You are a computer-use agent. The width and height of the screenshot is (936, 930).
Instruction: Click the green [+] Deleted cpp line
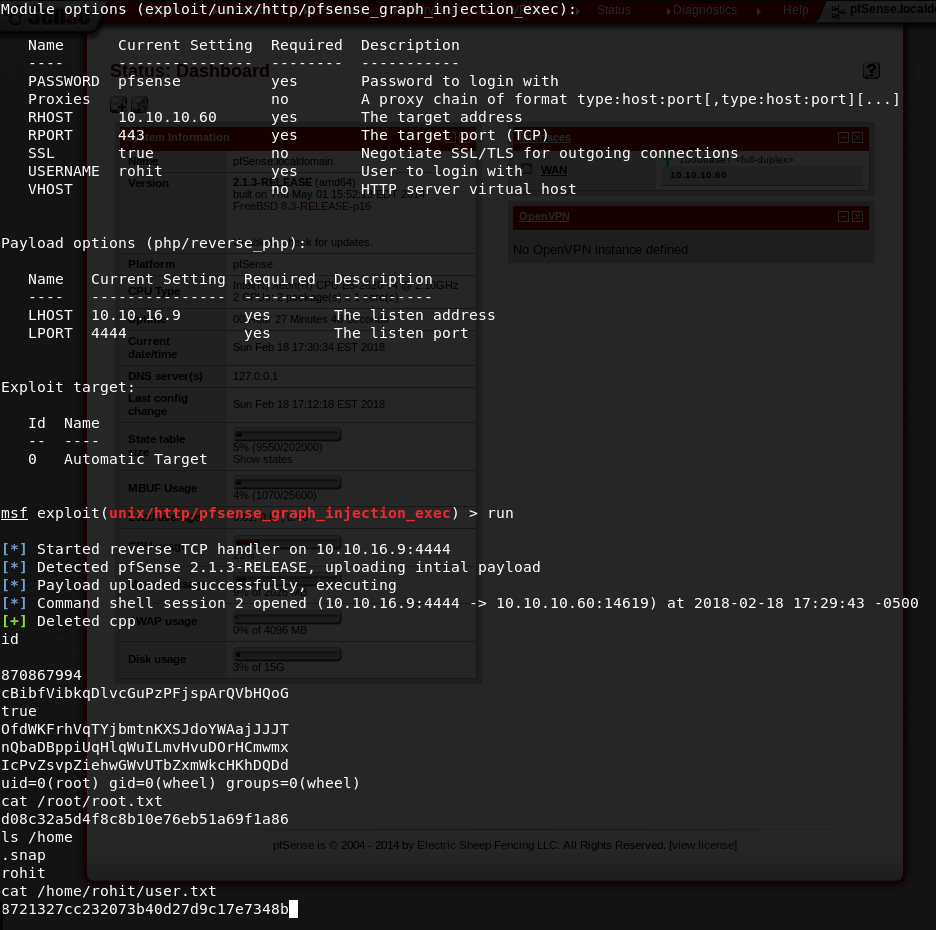[x=68, y=621]
